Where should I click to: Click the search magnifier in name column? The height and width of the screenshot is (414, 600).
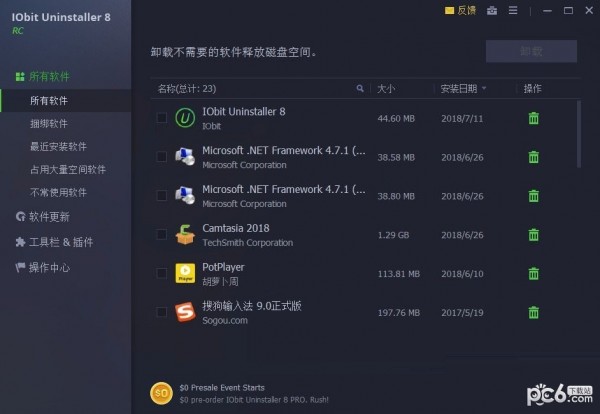pyautogui.click(x=360, y=88)
